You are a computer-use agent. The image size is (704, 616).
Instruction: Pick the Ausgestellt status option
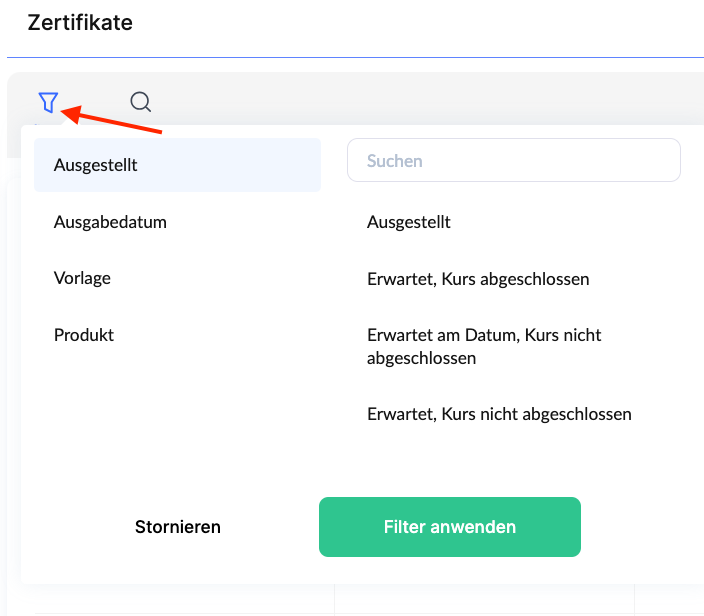pos(409,222)
